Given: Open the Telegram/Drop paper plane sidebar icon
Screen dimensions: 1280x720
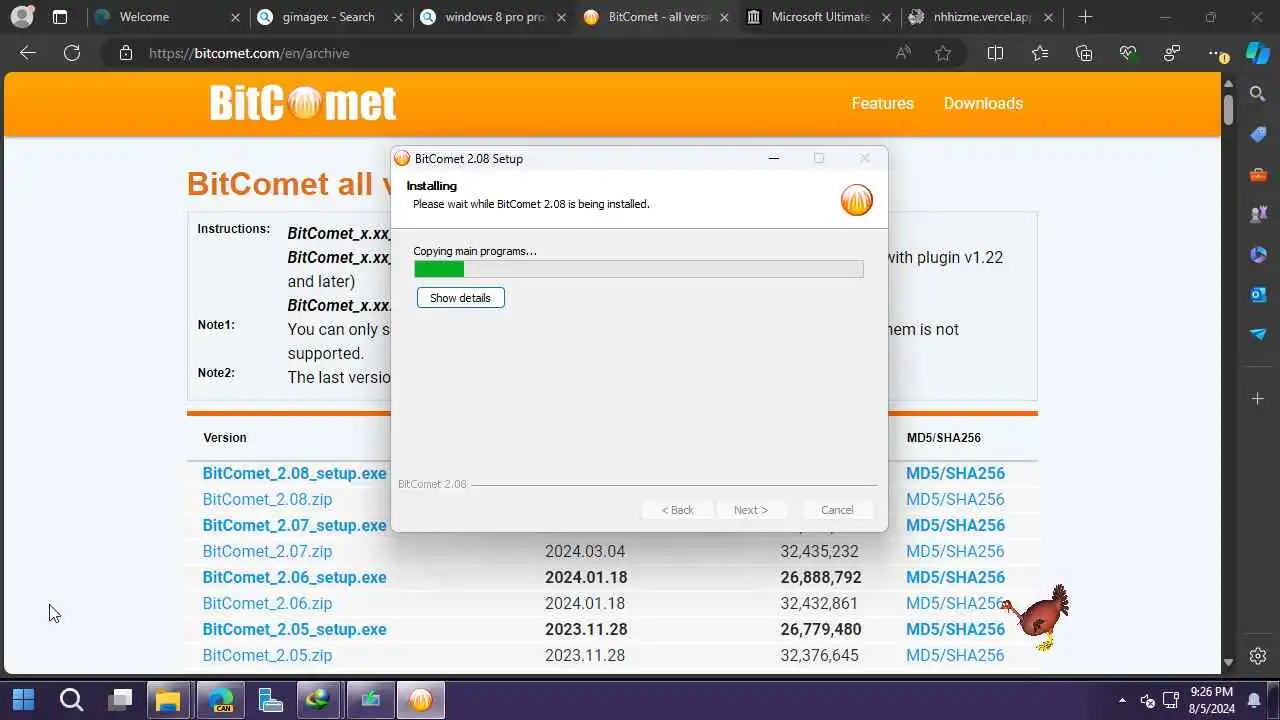Looking at the screenshot, I should (1258, 334).
